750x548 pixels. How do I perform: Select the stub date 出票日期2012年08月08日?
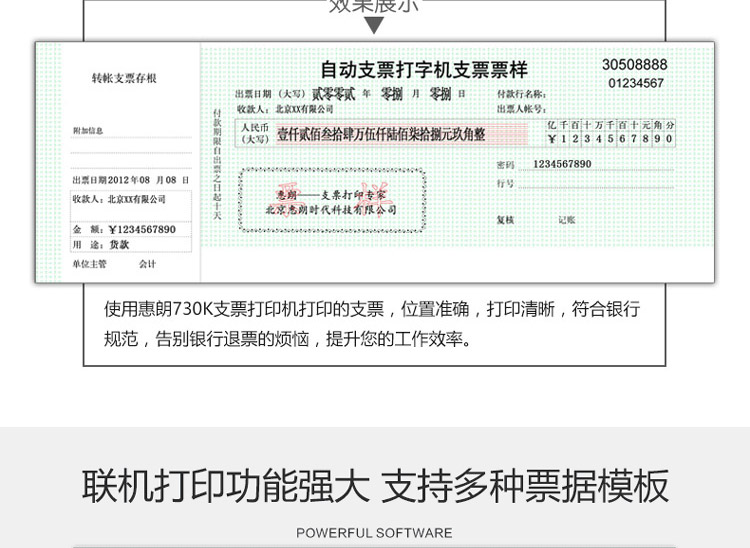click(x=131, y=180)
